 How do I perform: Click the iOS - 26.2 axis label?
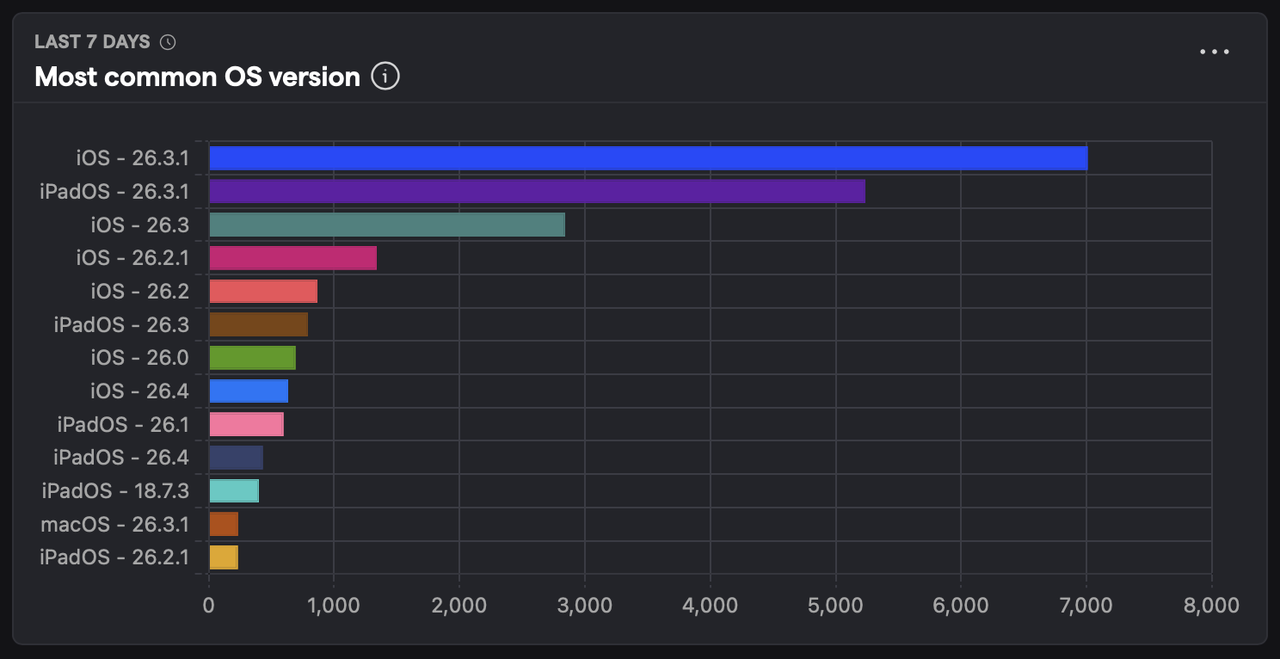pyautogui.click(x=139, y=291)
